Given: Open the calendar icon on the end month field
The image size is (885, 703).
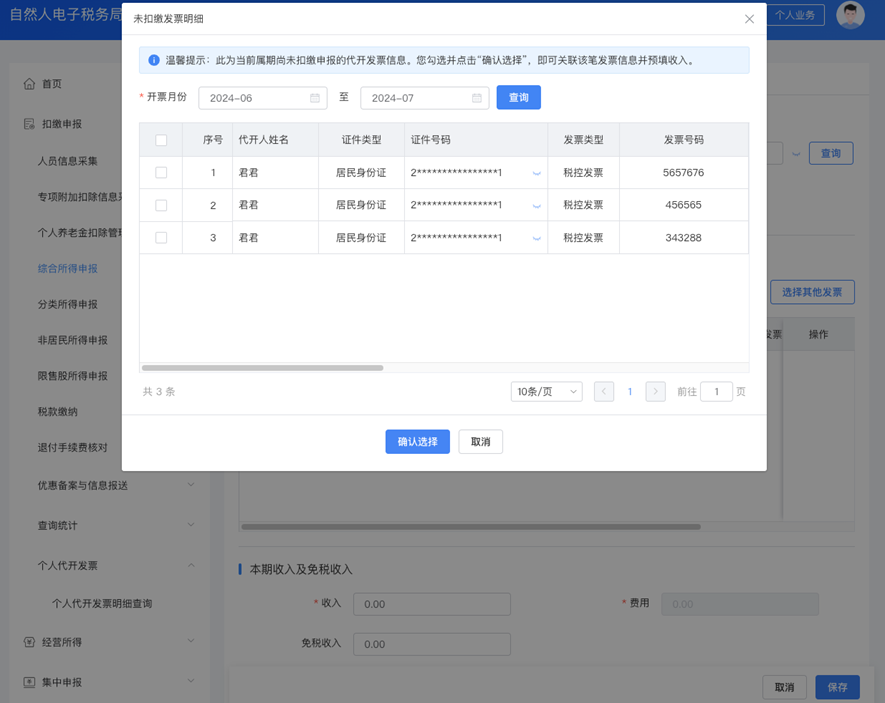Looking at the screenshot, I should 478,98.
